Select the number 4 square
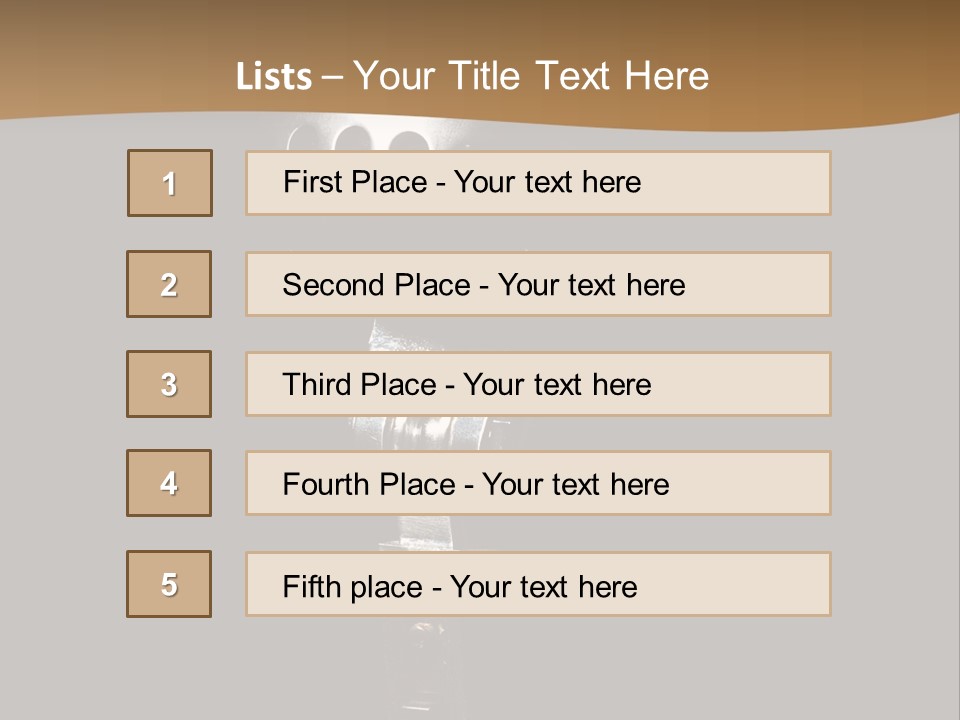This screenshot has width=960, height=720. tap(169, 483)
